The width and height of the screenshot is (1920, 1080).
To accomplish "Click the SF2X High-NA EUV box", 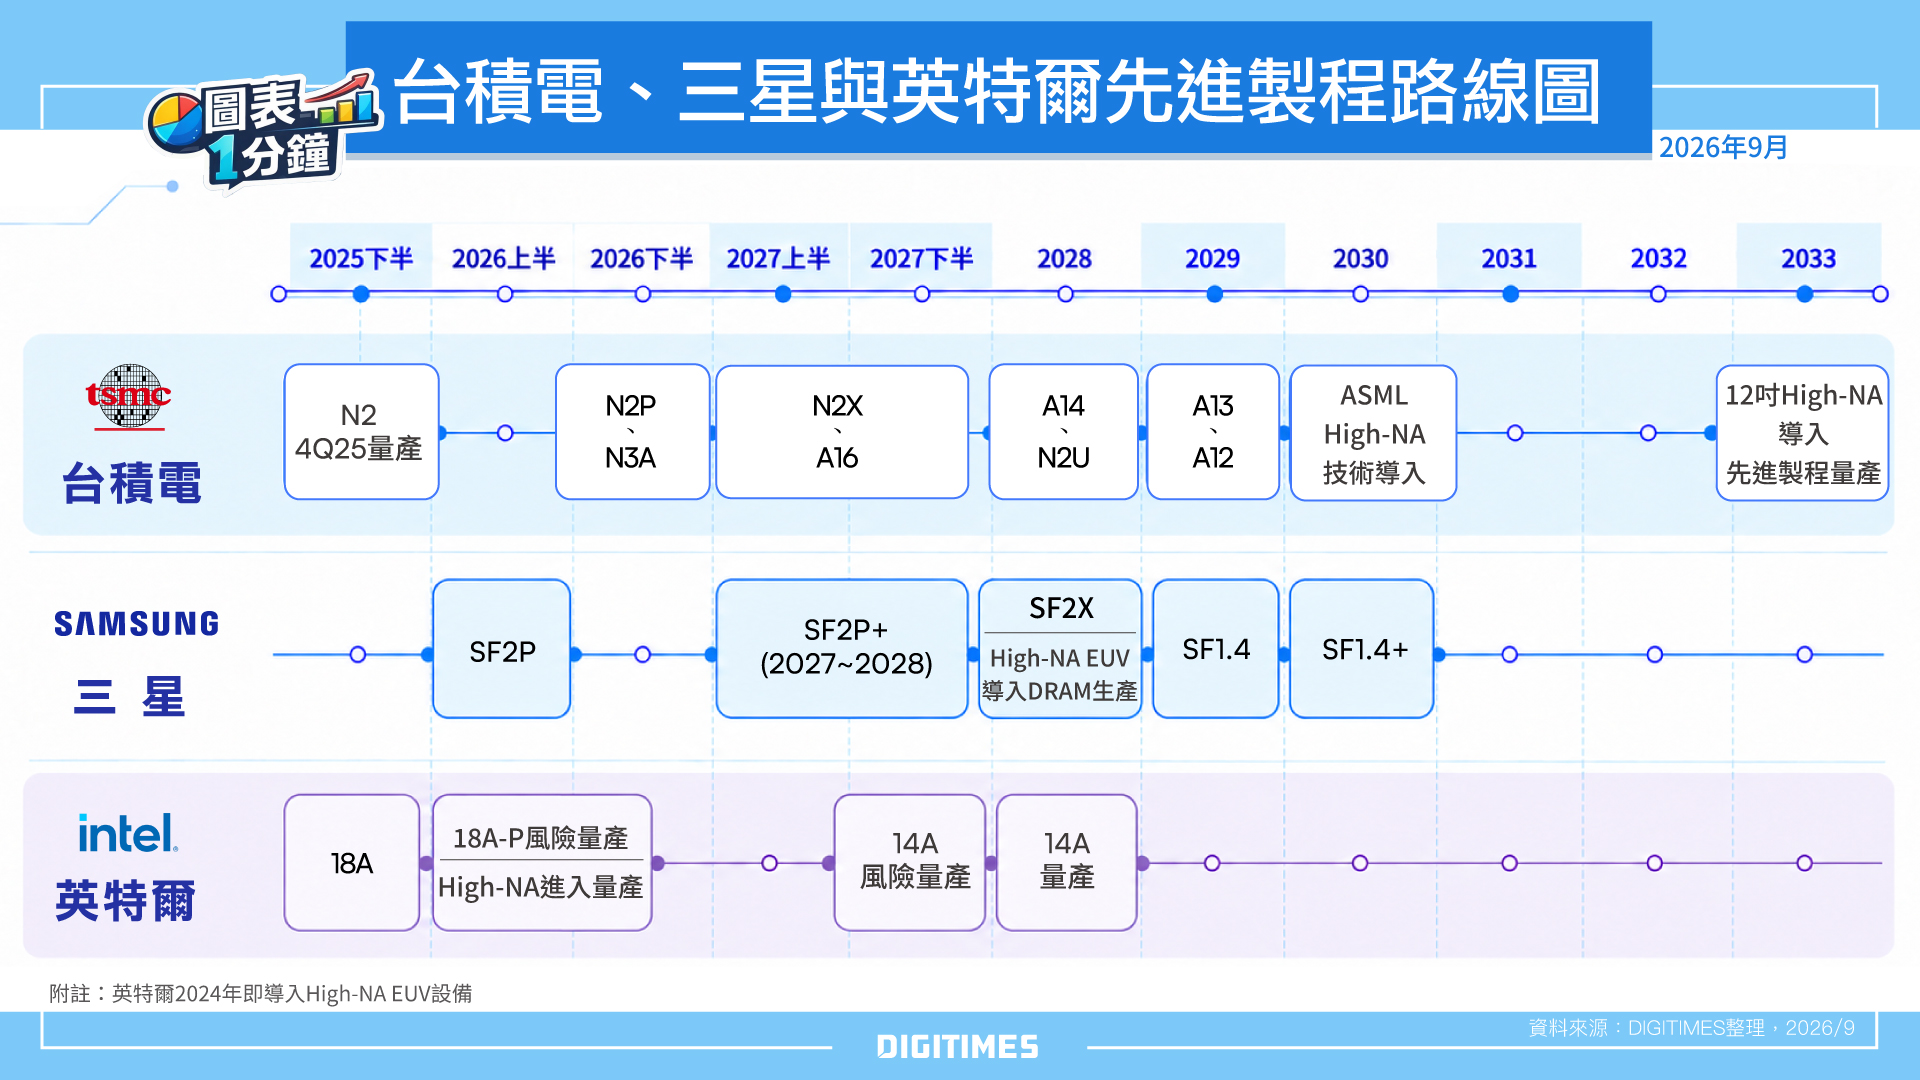I will pos(1060,649).
